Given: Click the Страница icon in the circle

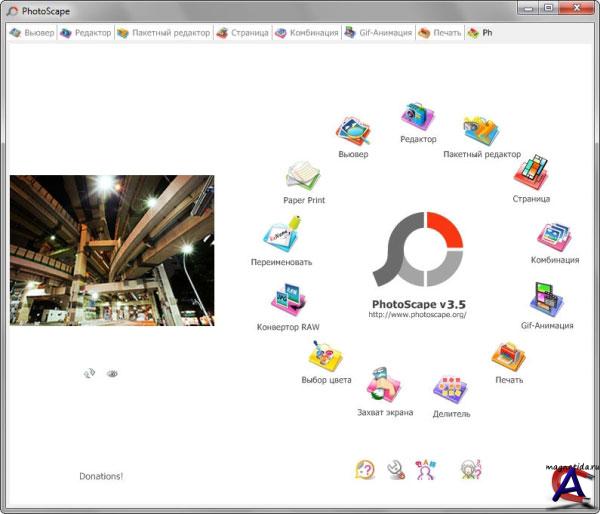Looking at the screenshot, I should [x=531, y=173].
